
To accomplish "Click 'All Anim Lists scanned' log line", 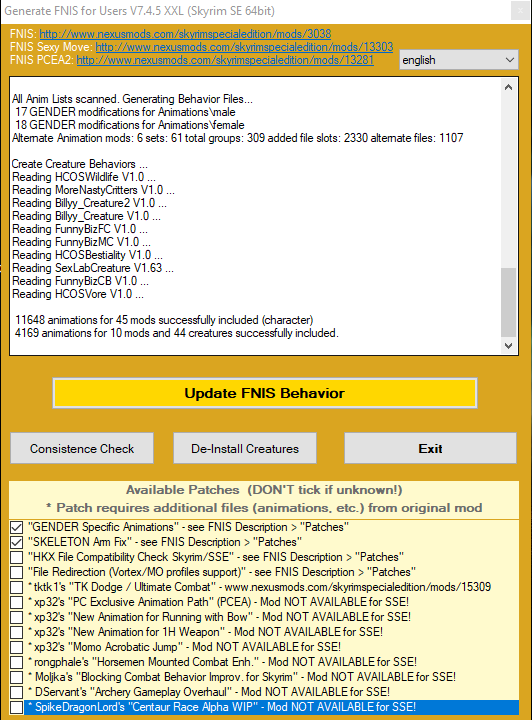I will coord(132,99).
